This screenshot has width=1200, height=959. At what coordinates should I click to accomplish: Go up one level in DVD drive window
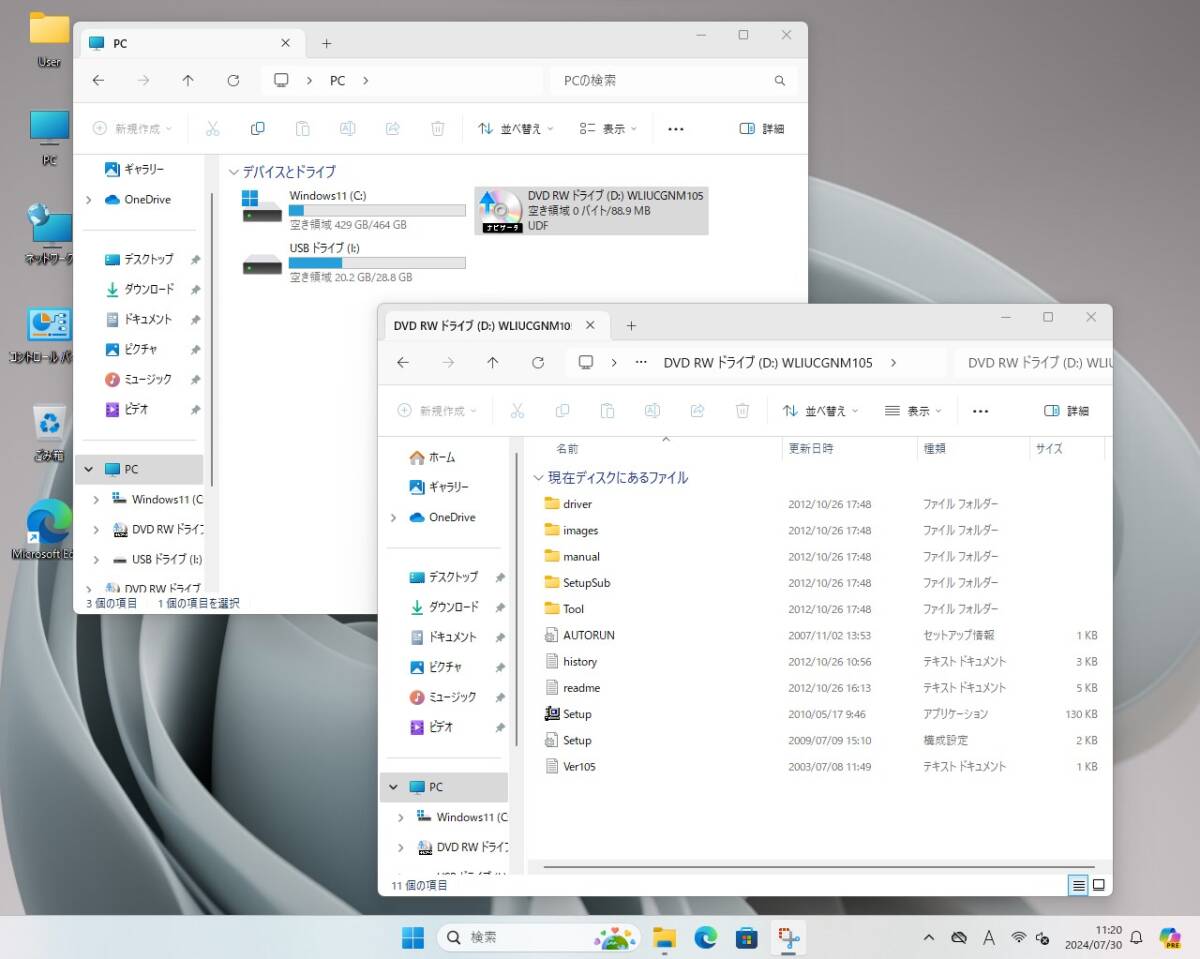tap(493, 362)
